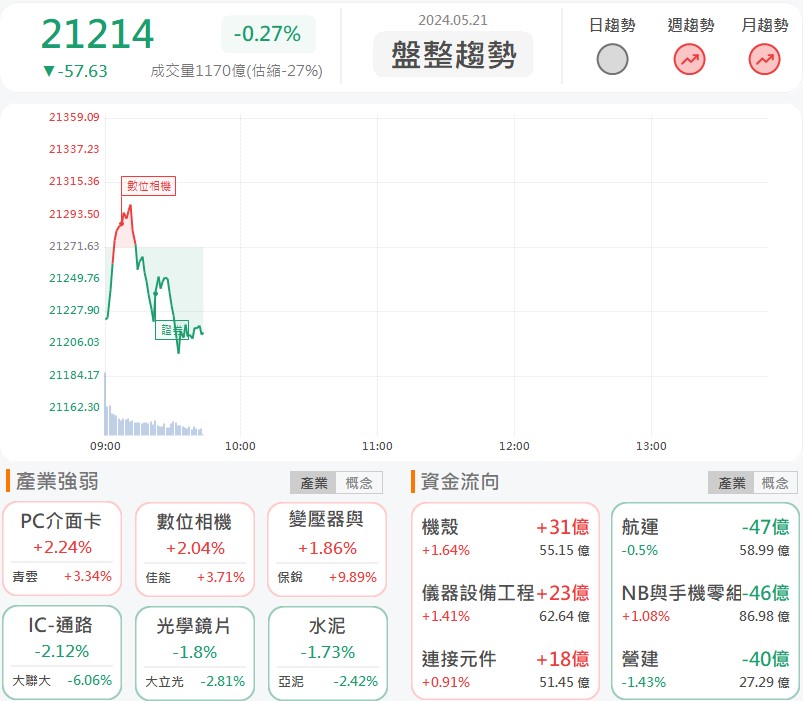Screen dimensions: 803x701
Task: Open the 水泥 industry card
Action: coord(326,651)
